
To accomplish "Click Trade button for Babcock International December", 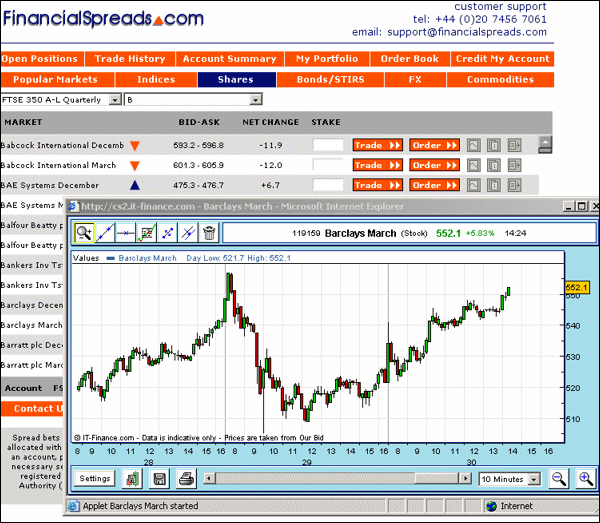I will click(378, 145).
